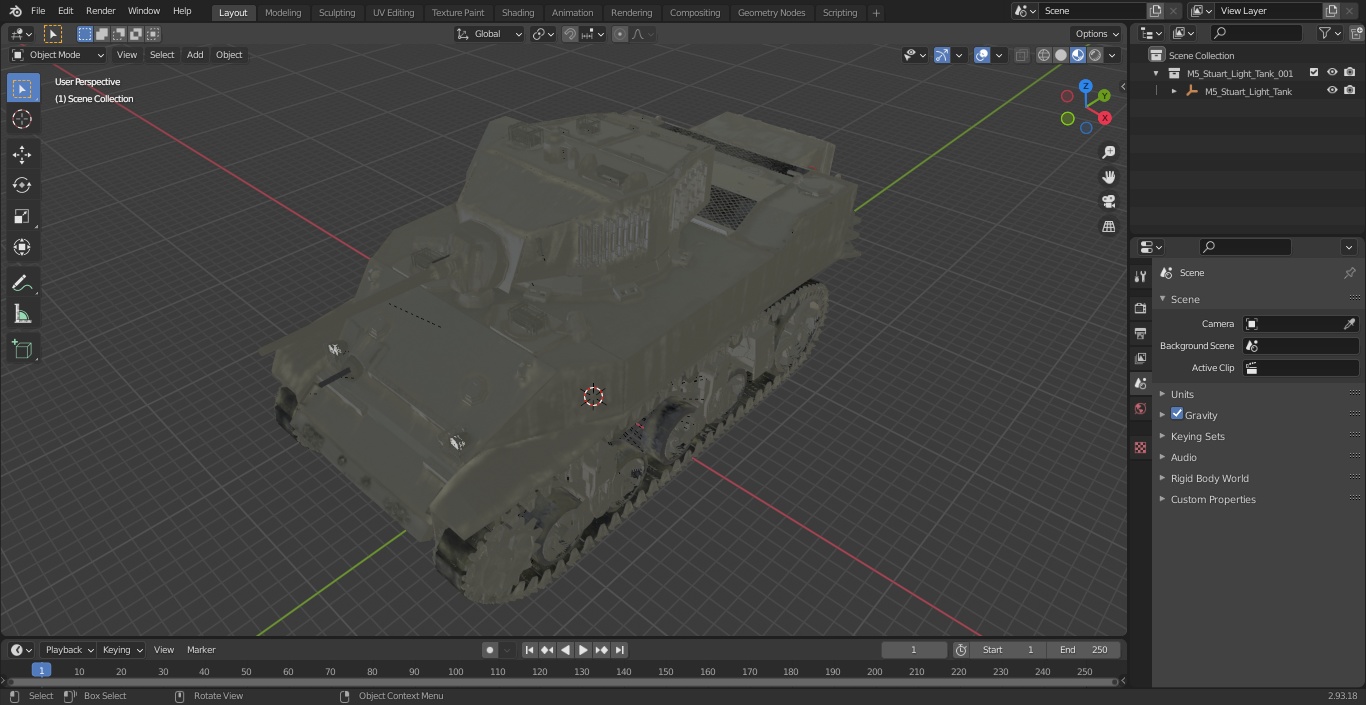Select the Add Cube tool
Screen dimensions: 1366x705
coord(22,349)
